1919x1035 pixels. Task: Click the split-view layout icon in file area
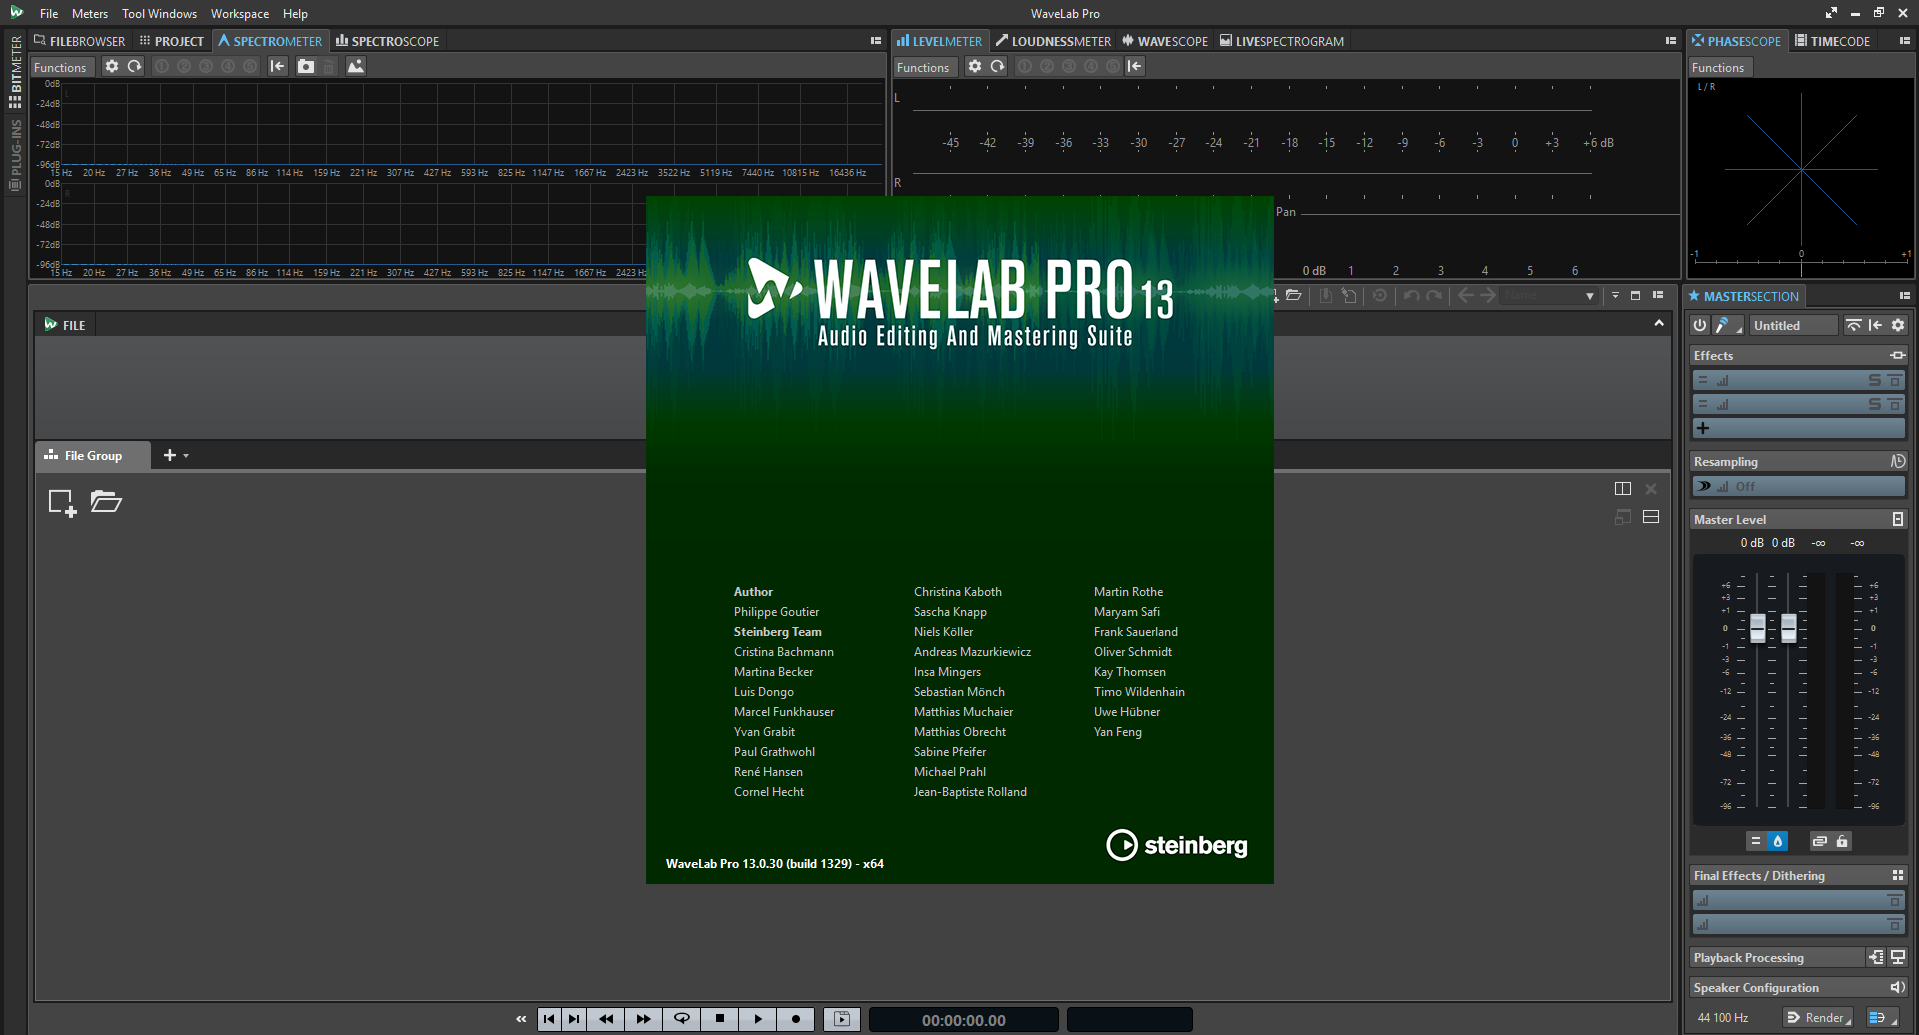[x=1623, y=489]
